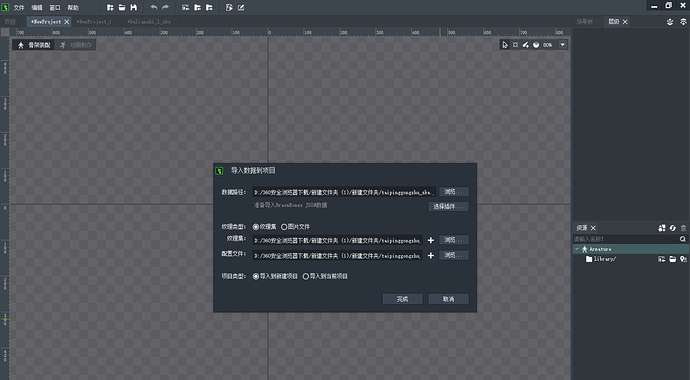
Task: Switch to the 场景树 panel tab
Action: (x=584, y=22)
